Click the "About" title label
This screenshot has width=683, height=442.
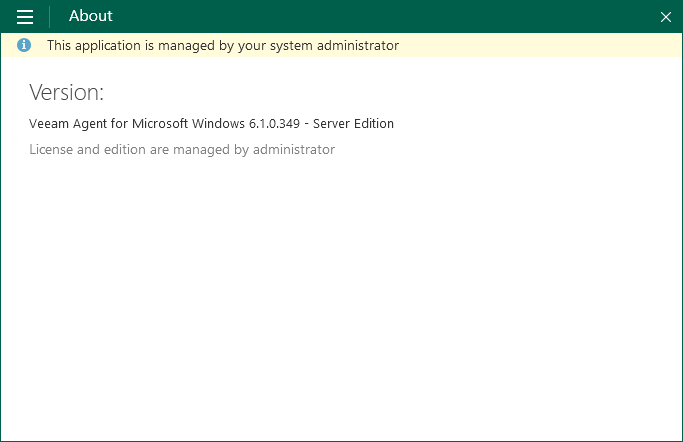tap(90, 16)
